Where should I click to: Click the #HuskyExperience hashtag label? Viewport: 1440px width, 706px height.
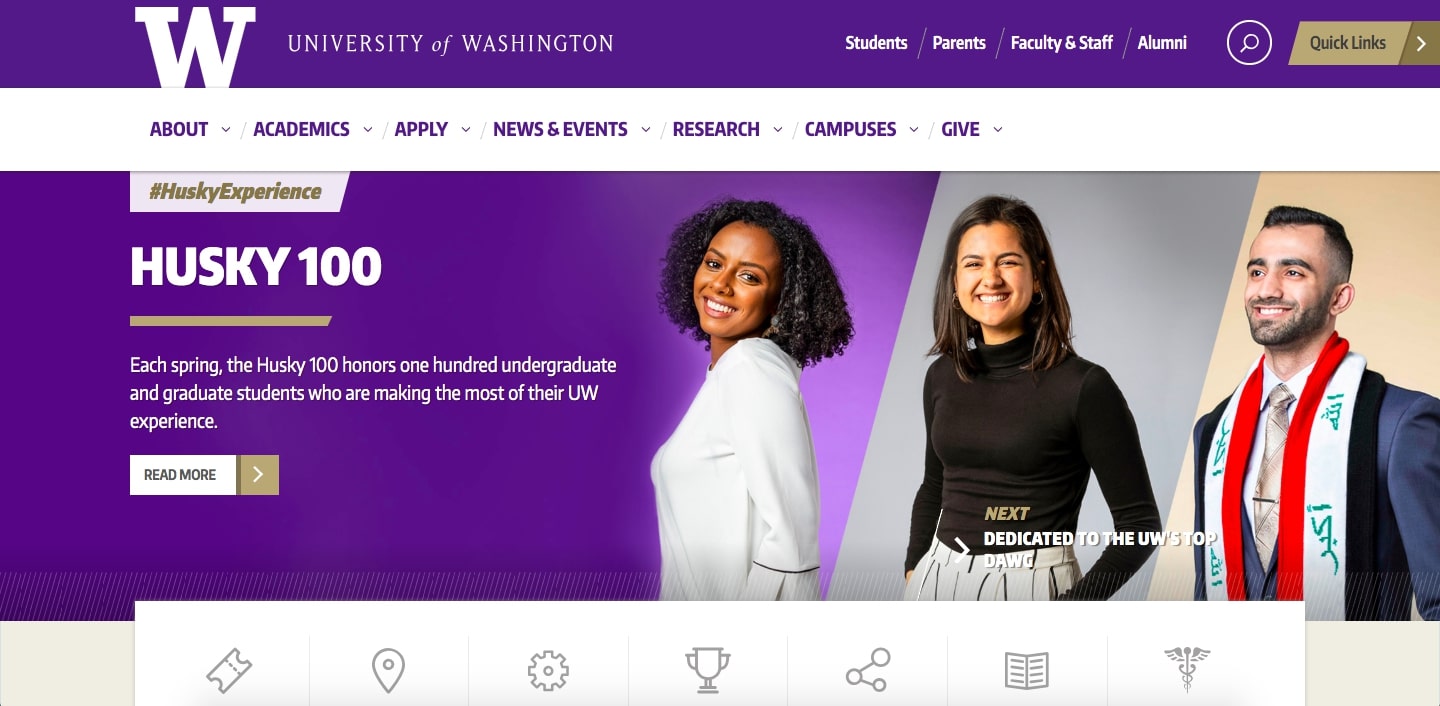coord(236,192)
